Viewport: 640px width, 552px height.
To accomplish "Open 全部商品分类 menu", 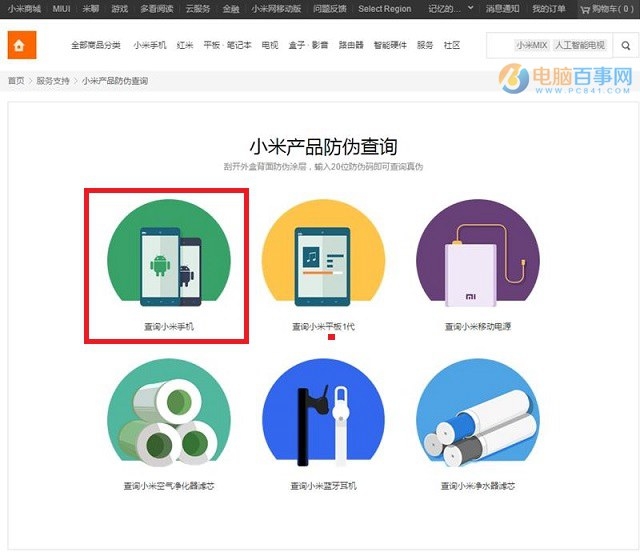I will 96,45.
